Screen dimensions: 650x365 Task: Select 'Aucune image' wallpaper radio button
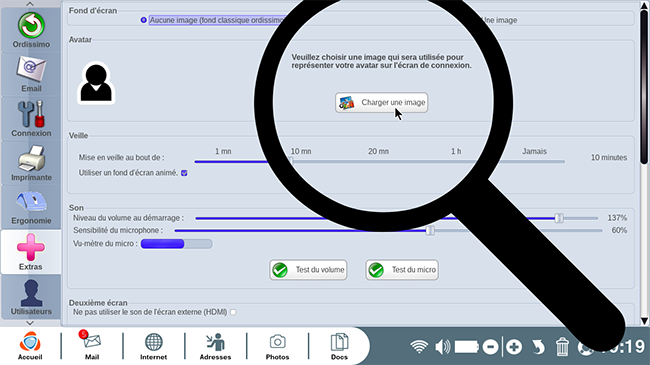point(143,20)
